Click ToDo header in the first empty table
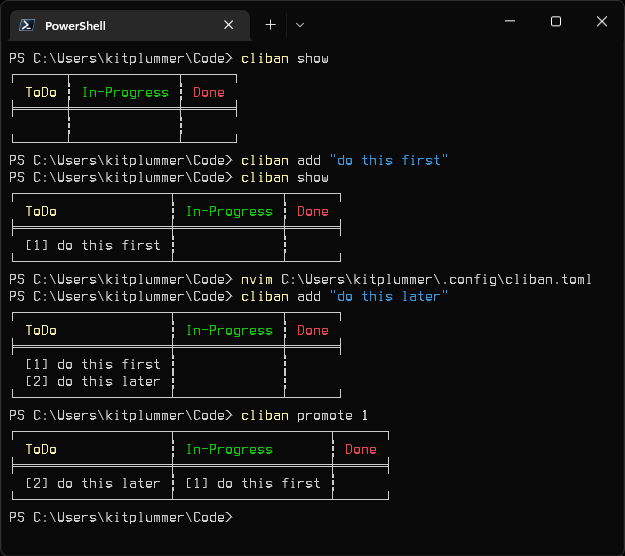625x556 pixels. tap(41, 92)
